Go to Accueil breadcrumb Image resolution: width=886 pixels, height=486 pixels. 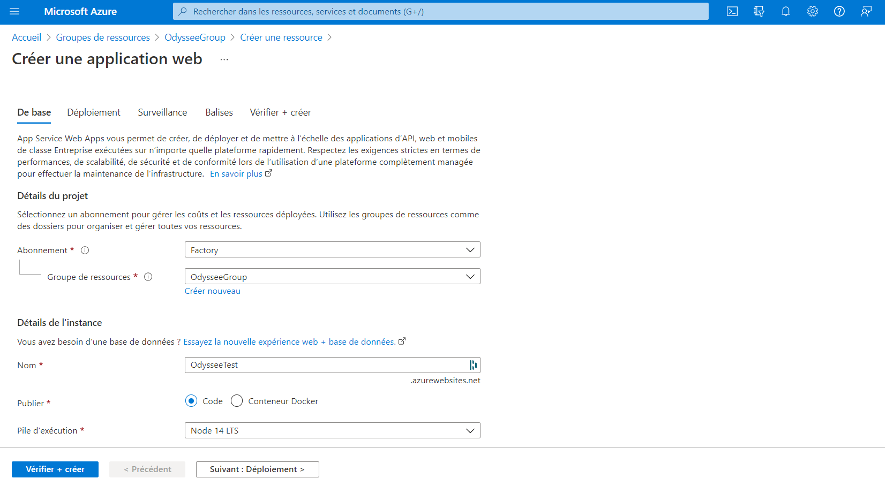pos(27,38)
